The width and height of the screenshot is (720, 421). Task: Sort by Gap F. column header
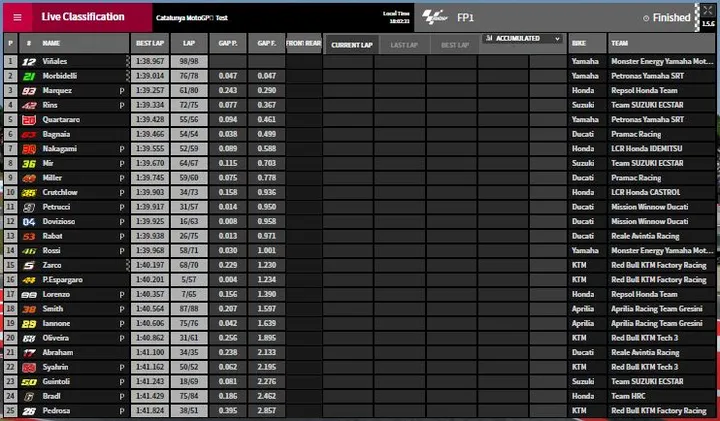point(267,43)
